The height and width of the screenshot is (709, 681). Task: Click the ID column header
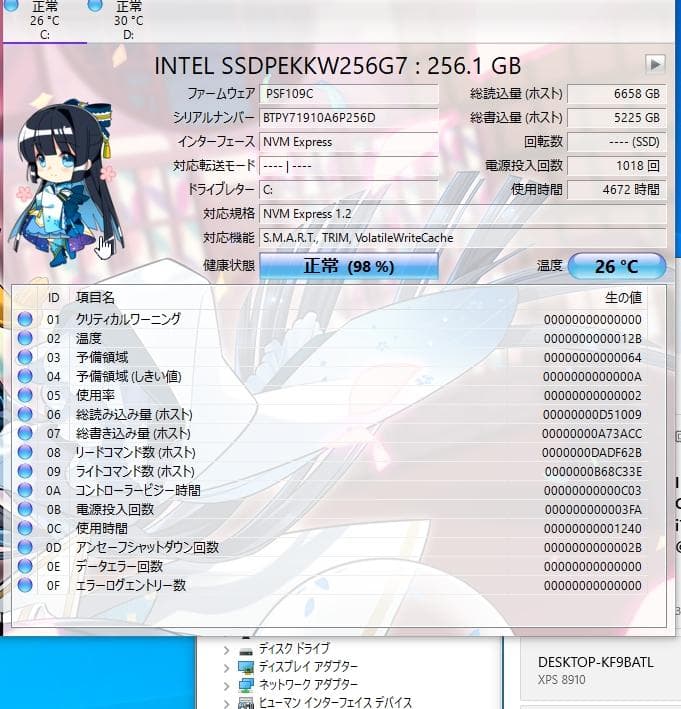pyautogui.click(x=53, y=298)
